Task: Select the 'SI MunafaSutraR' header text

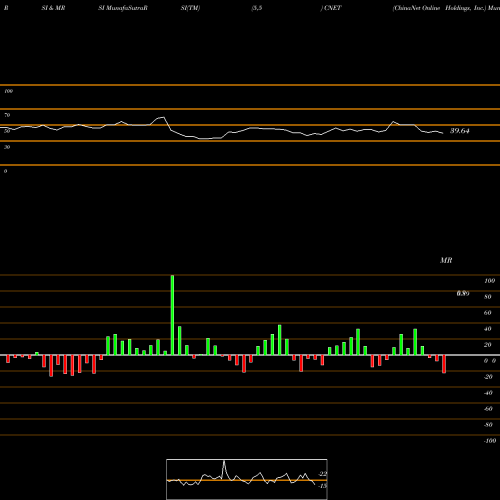Action: [123, 8]
